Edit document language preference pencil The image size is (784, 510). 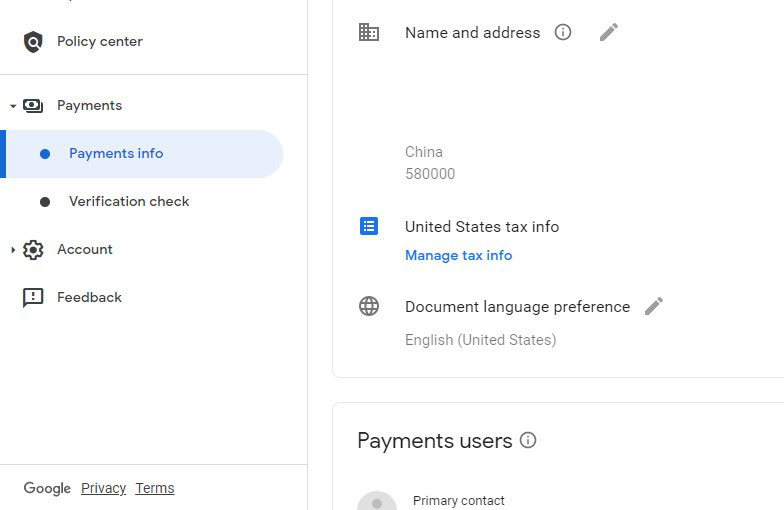[654, 307]
